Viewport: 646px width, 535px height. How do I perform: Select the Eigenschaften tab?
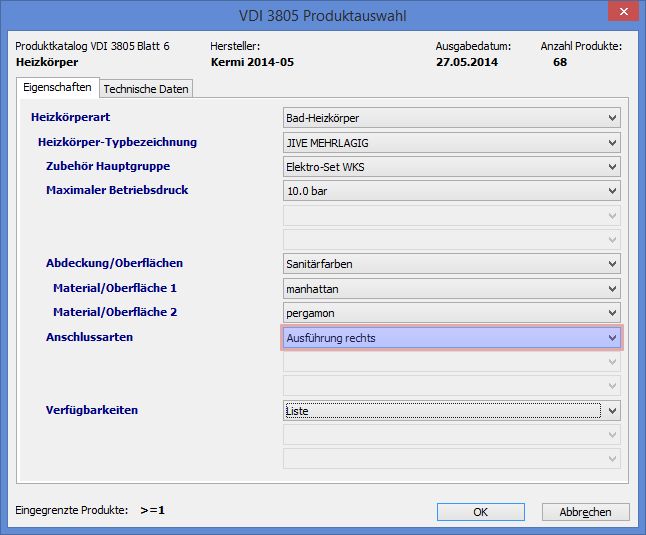pos(57,87)
